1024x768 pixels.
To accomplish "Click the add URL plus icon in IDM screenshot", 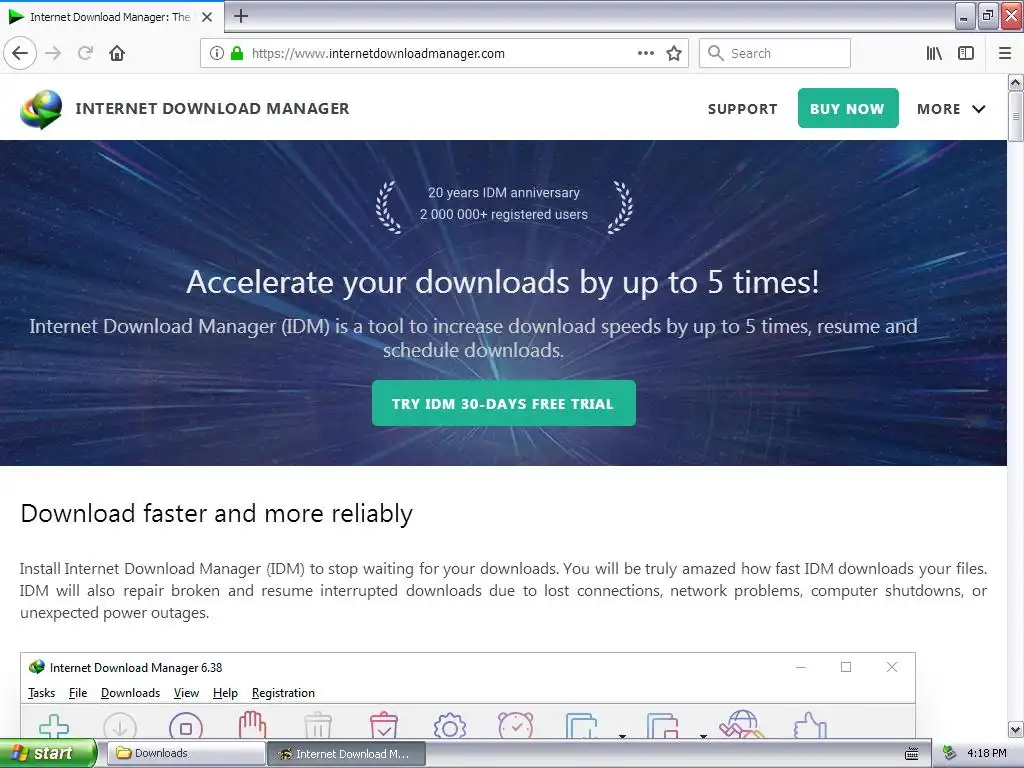I will point(54,726).
